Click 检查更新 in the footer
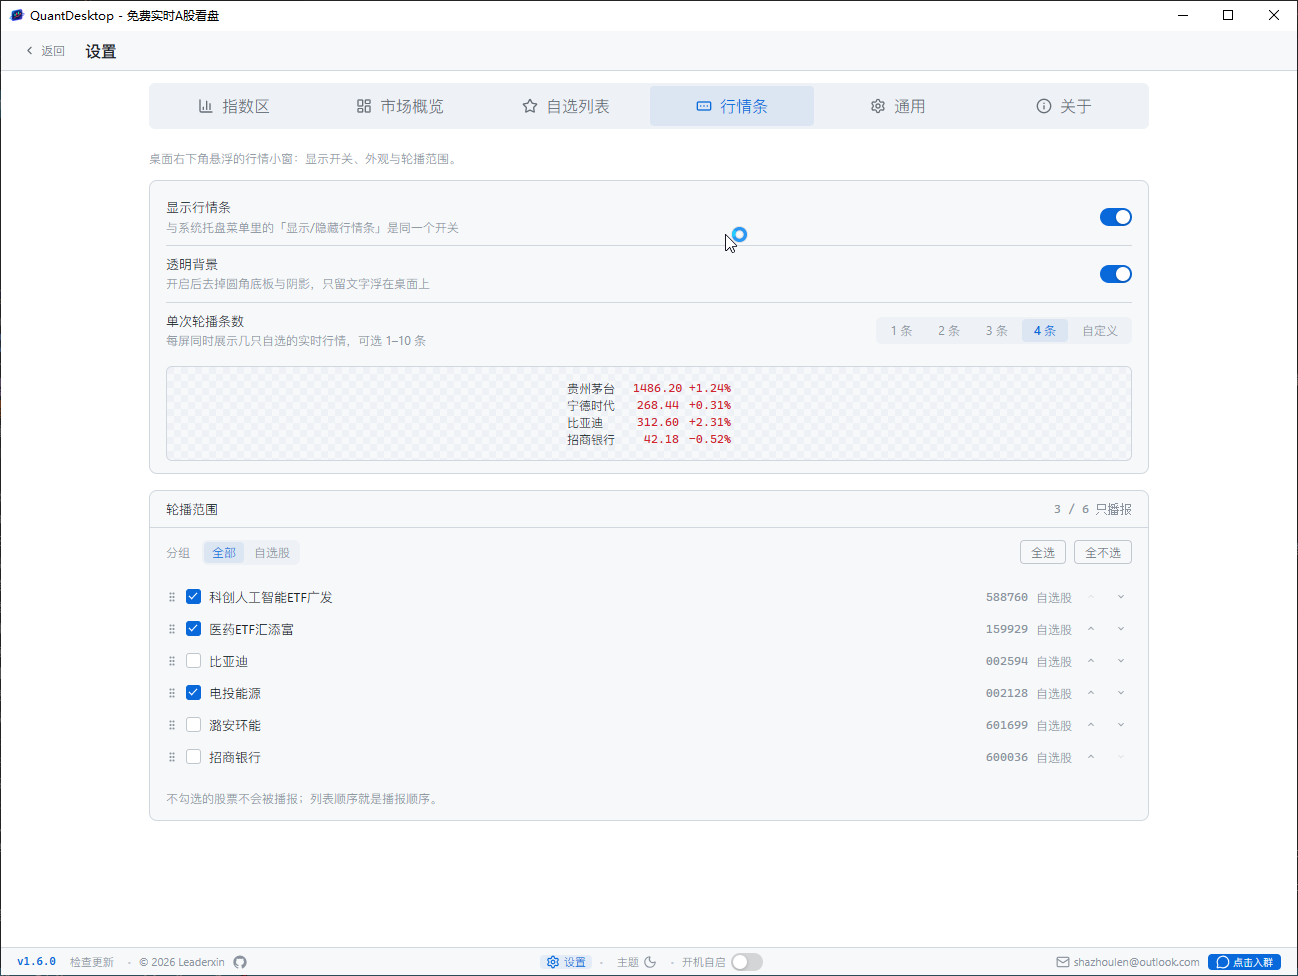The height and width of the screenshot is (976, 1298). click(x=92, y=962)
